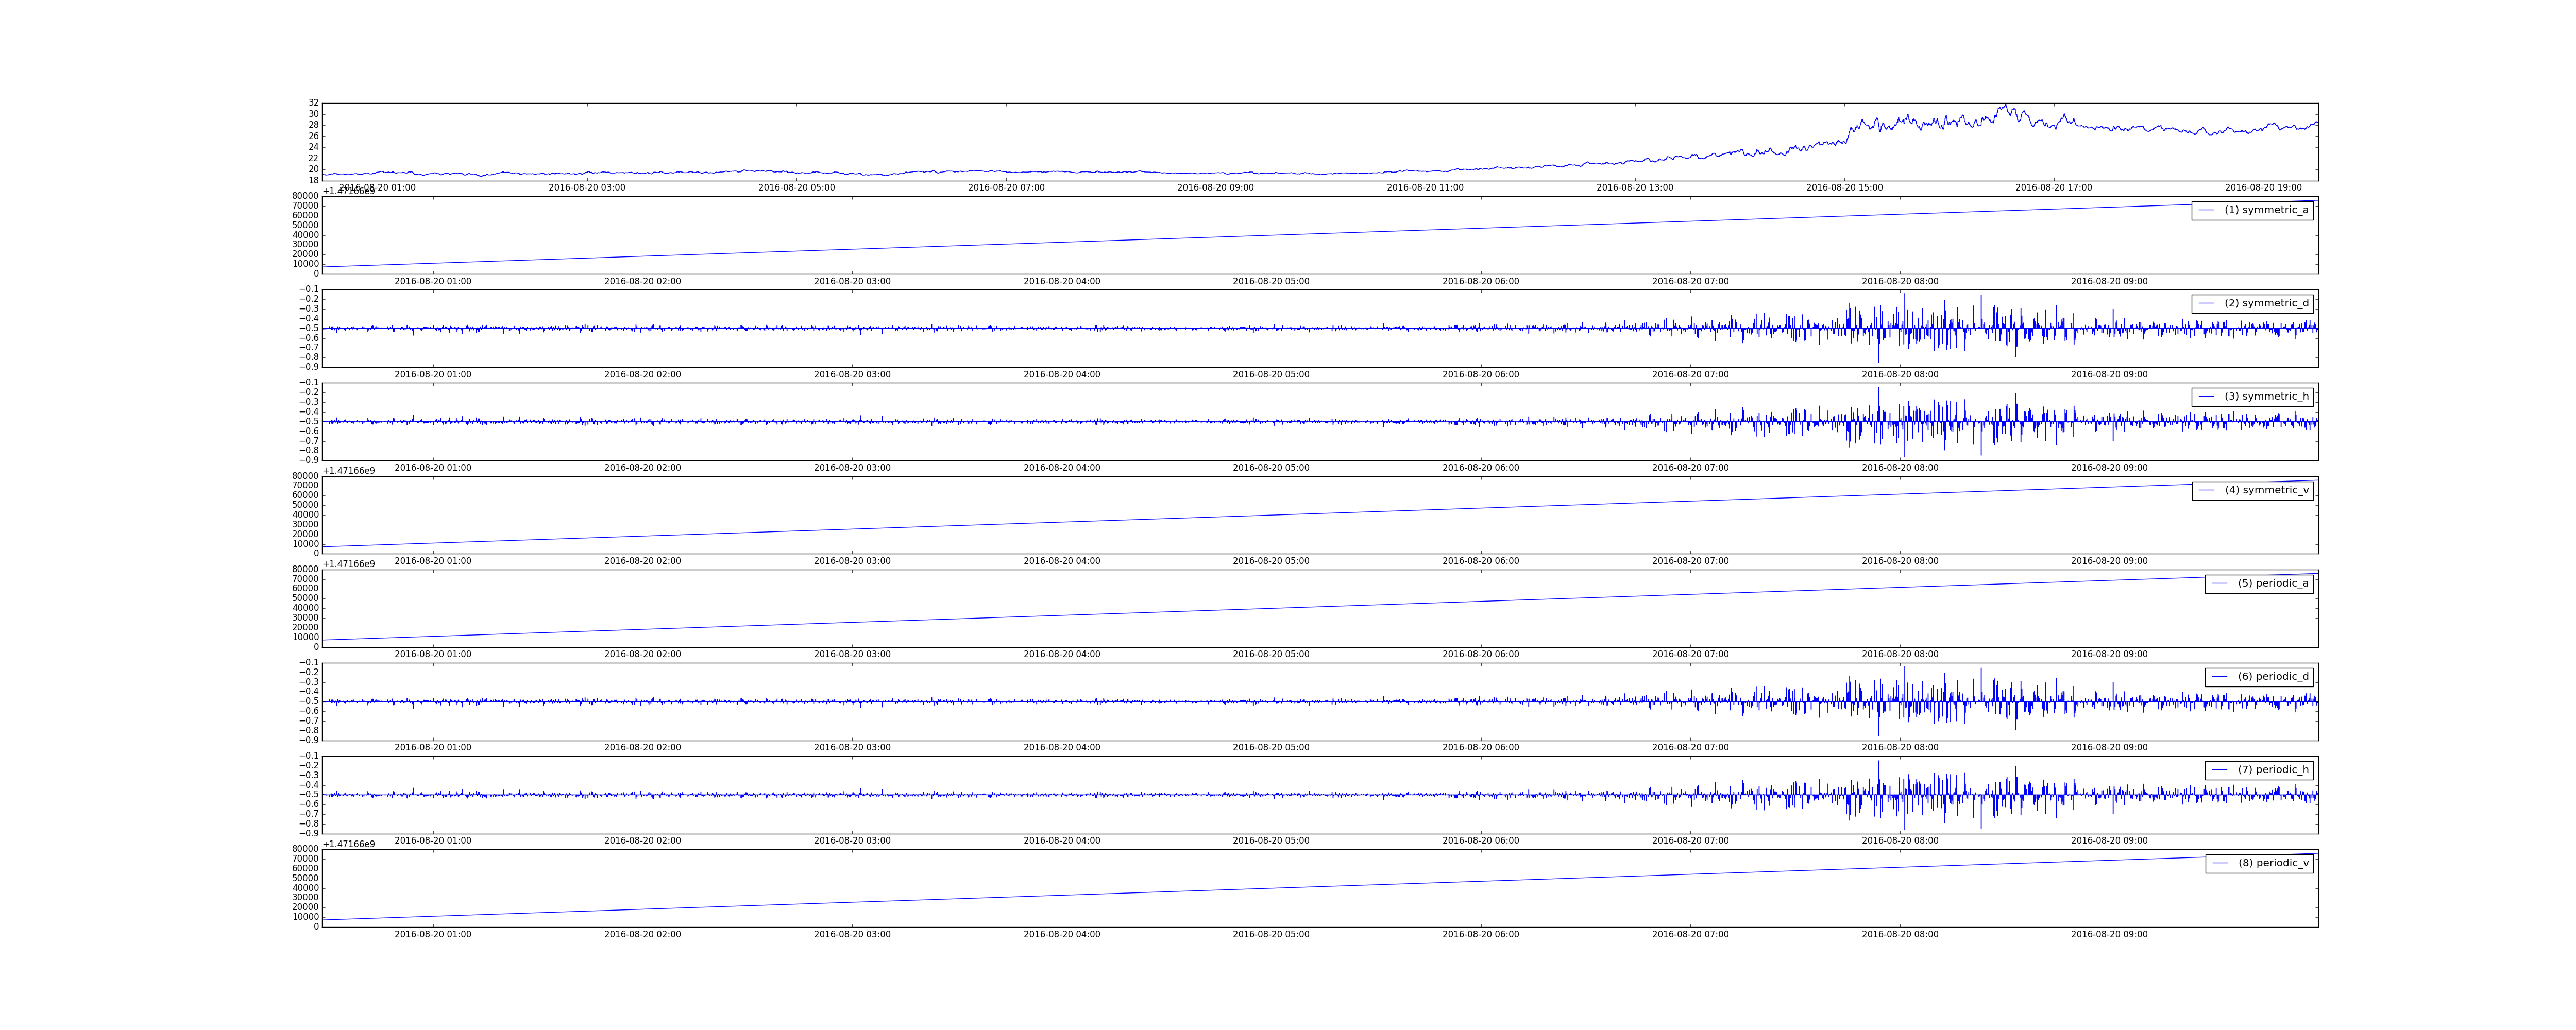Select the (5) periodic_a legend label

2273,583
